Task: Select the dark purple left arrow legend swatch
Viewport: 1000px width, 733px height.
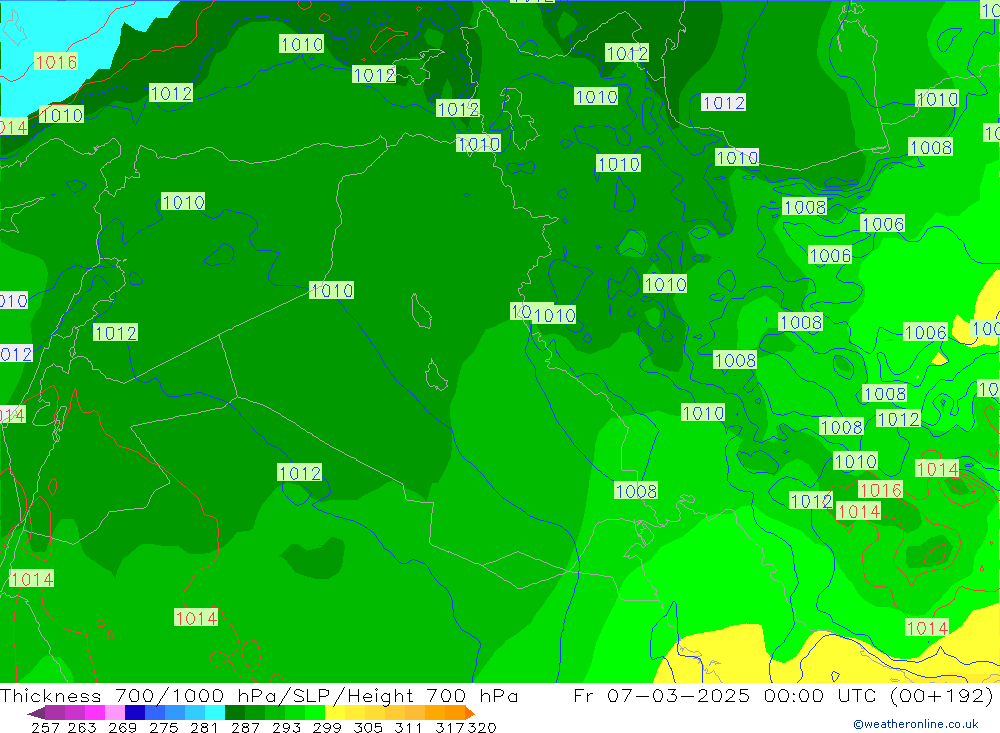Action: click(36, 713)
